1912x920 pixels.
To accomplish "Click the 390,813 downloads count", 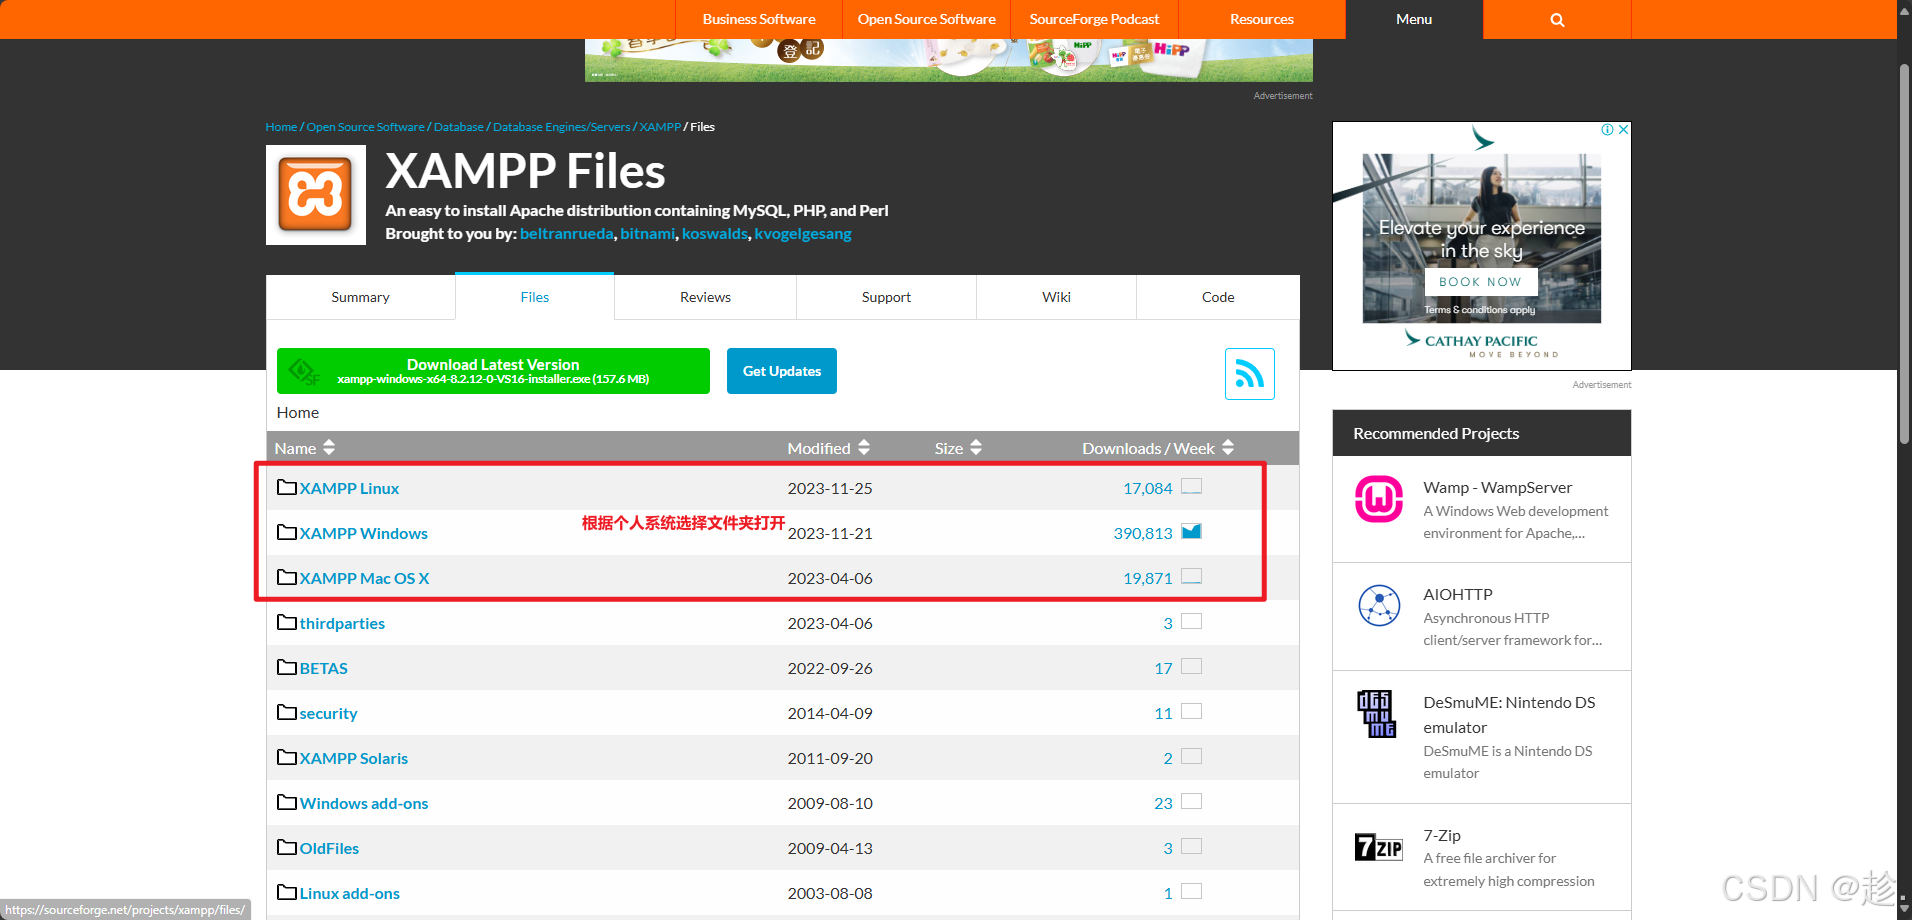I will (1143, 533).
